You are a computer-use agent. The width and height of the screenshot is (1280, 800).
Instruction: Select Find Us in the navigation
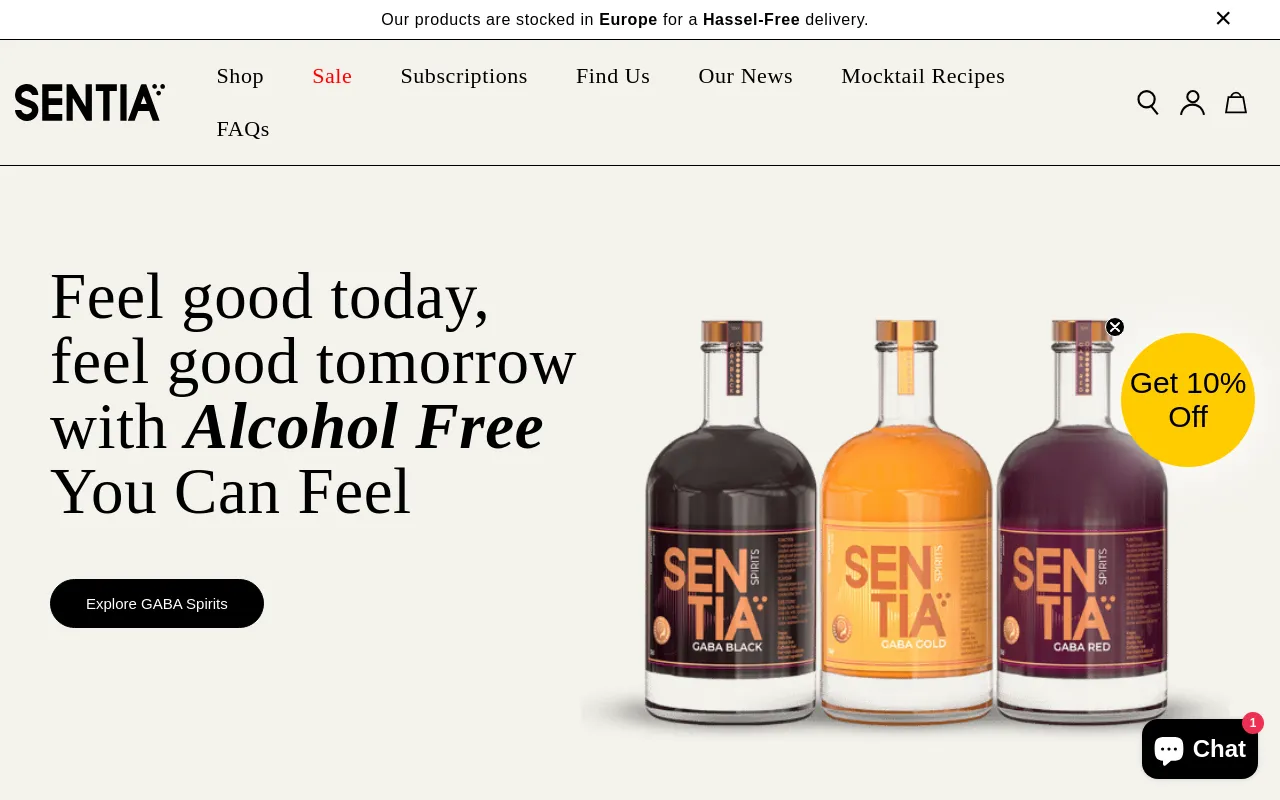click(x=613, y=76)
